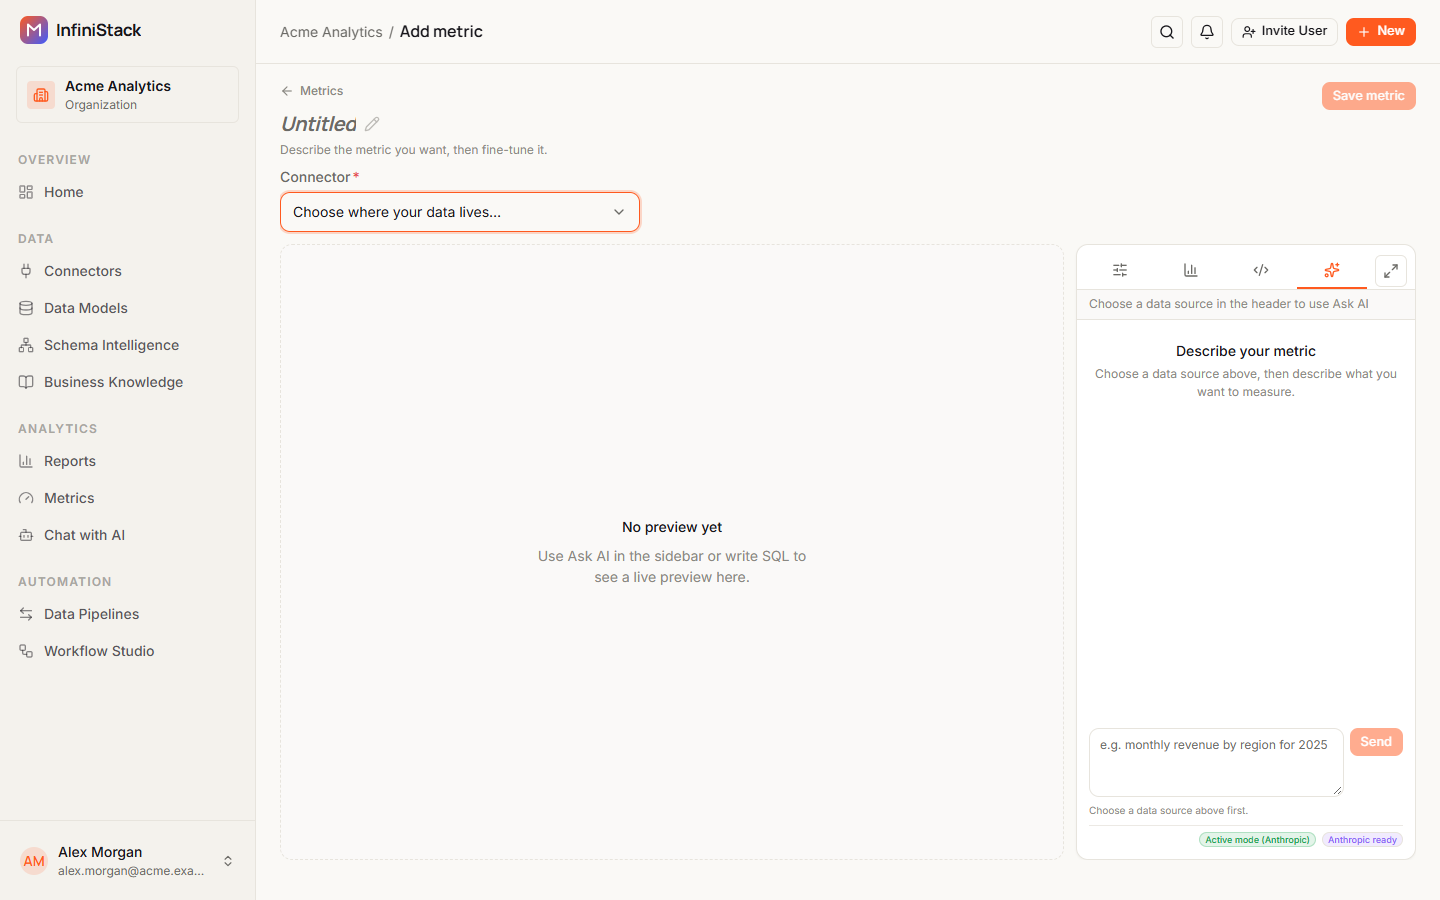Open Metrics in the sidebar
The image size is (1440, 900).
pyautogui.click(x=127, y=498)
